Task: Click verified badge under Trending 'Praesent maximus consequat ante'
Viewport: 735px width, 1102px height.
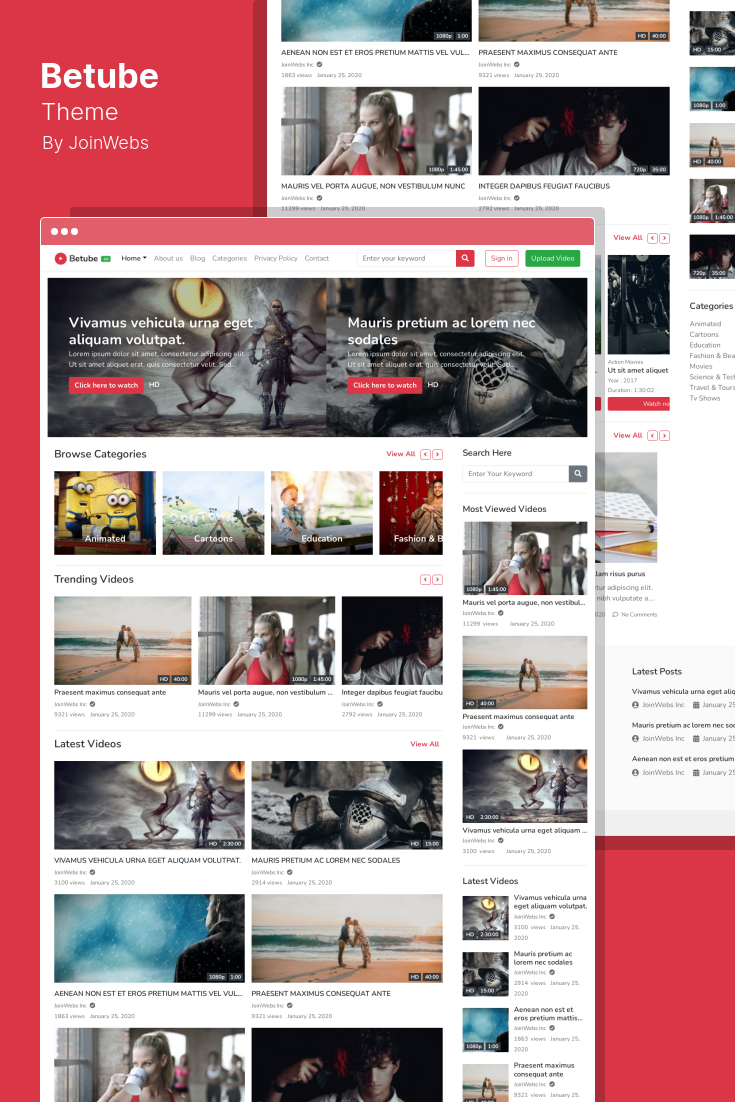Action: pos(93,704)
